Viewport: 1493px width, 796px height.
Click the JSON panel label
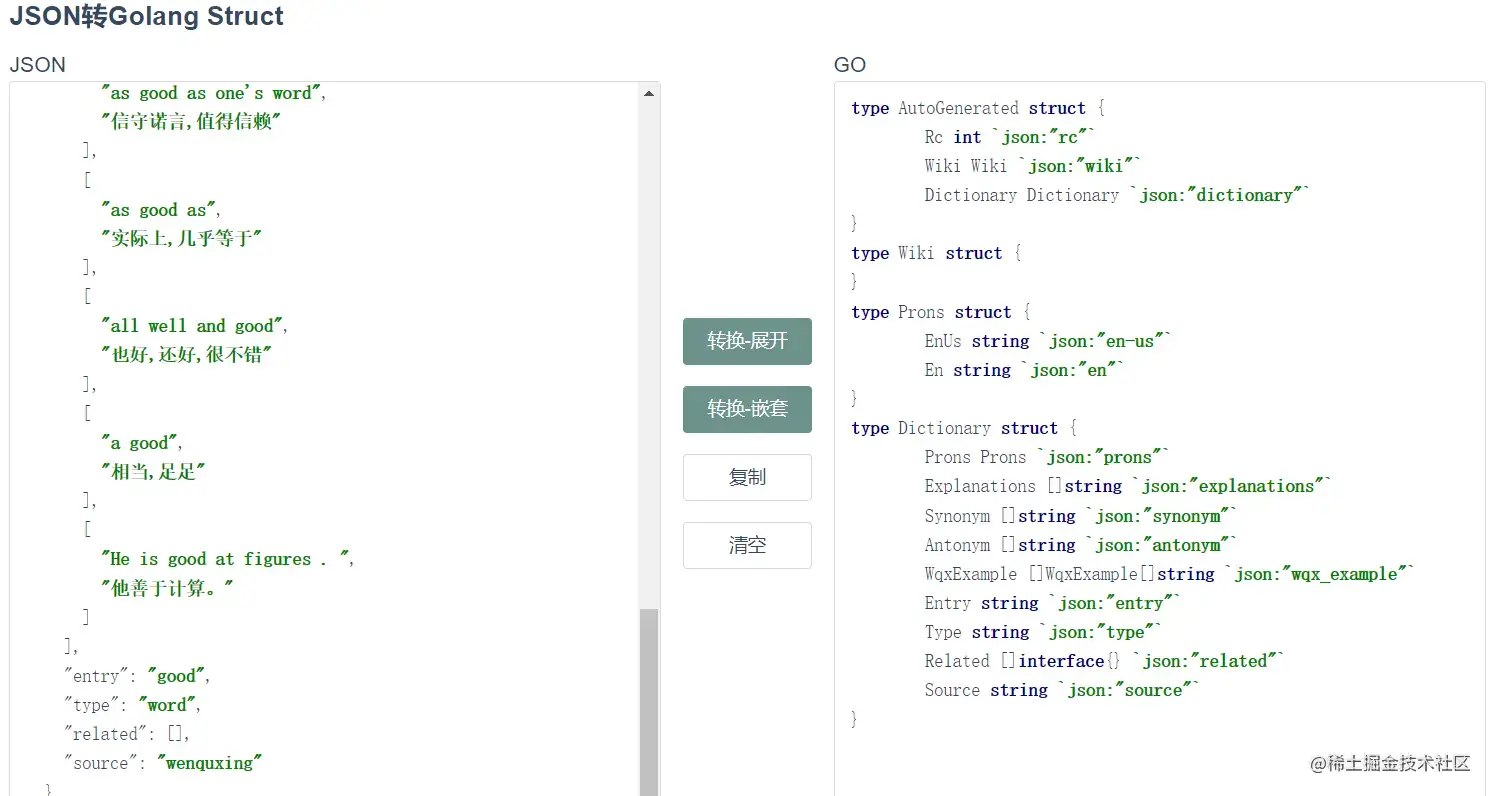click(37, 65)
